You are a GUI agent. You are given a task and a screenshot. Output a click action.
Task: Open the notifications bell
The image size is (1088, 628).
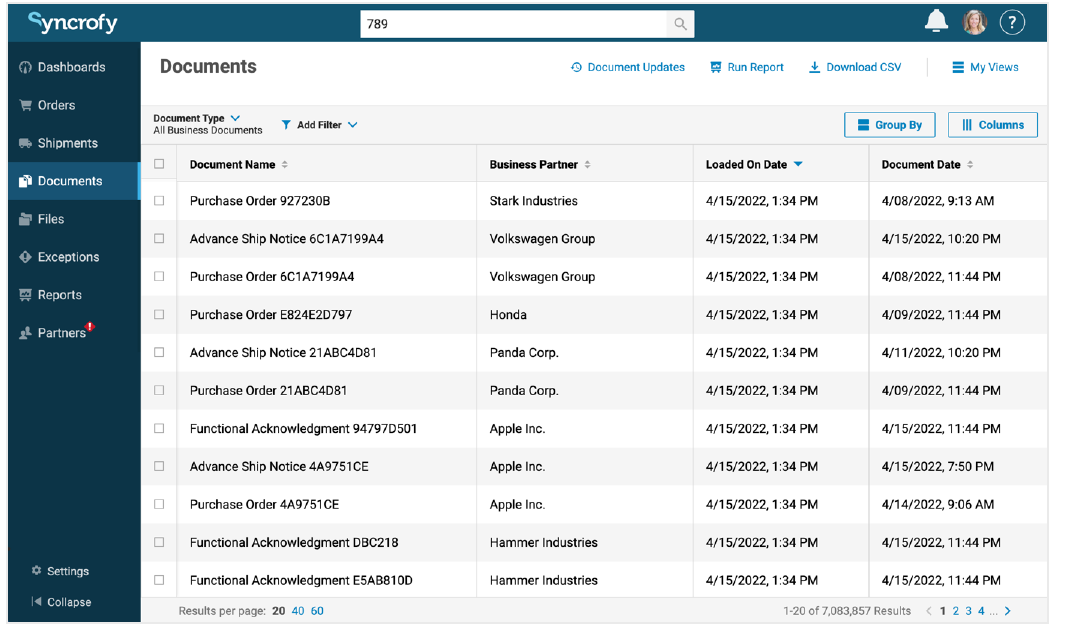click(936, 22)
